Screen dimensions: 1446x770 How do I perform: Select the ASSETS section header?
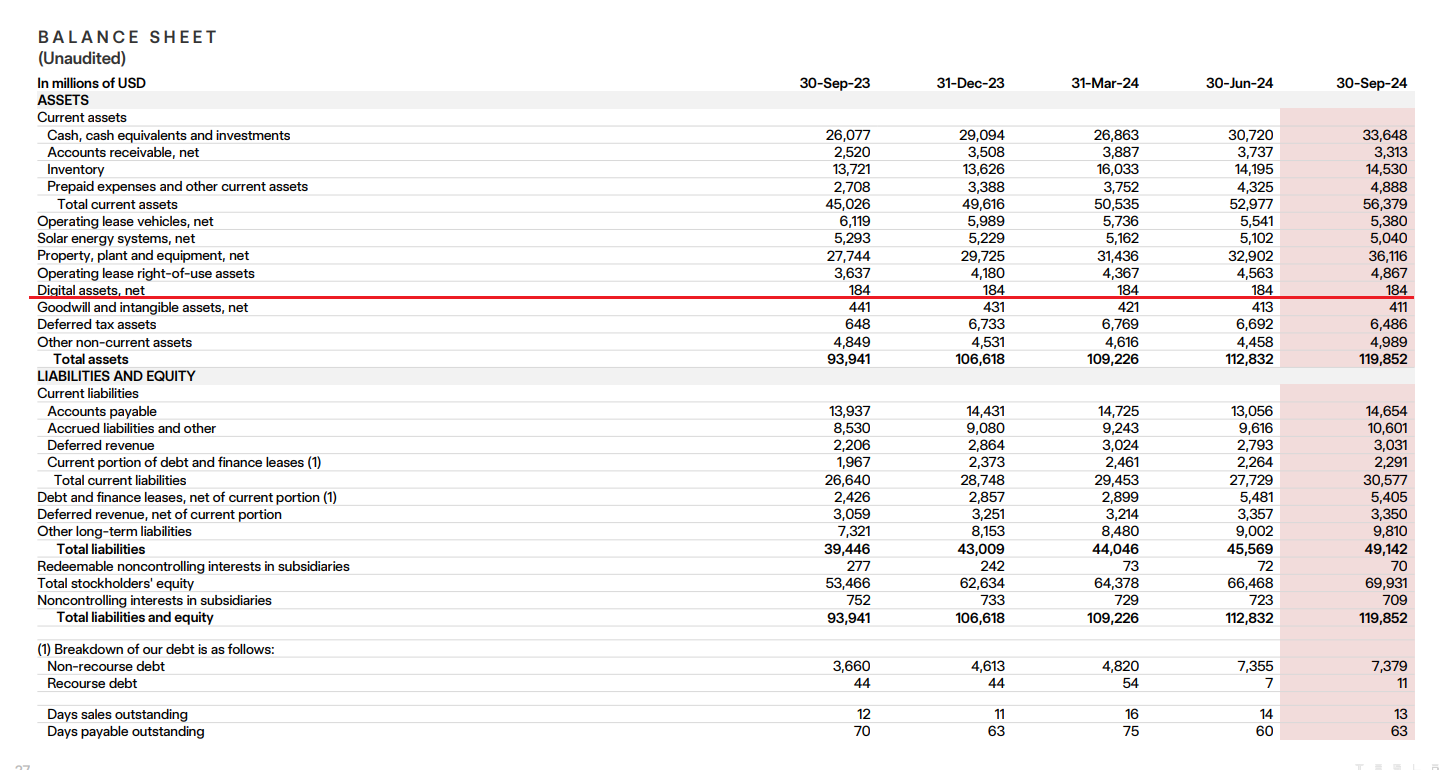coord(63,100)
